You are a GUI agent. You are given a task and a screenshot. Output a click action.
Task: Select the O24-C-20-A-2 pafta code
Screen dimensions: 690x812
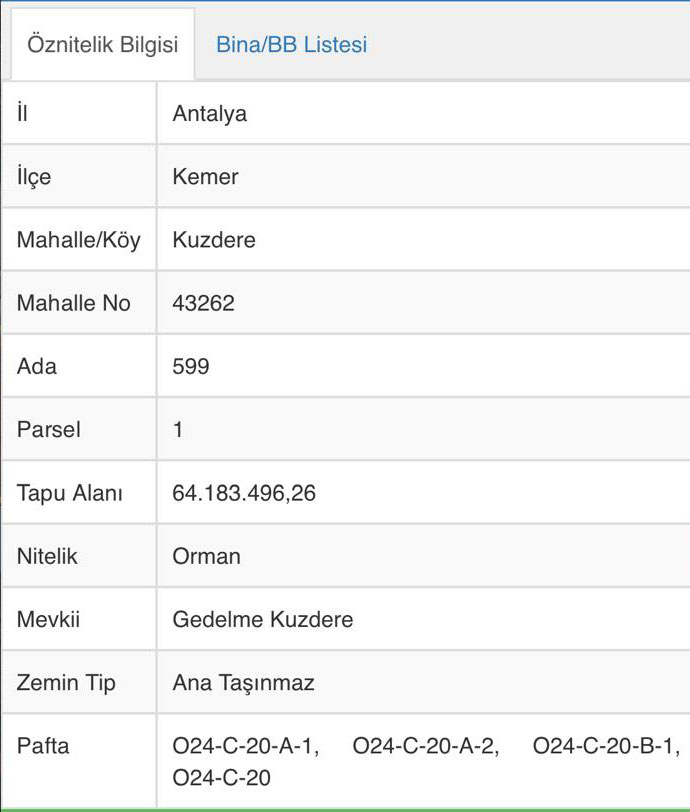tap(426, 746)
